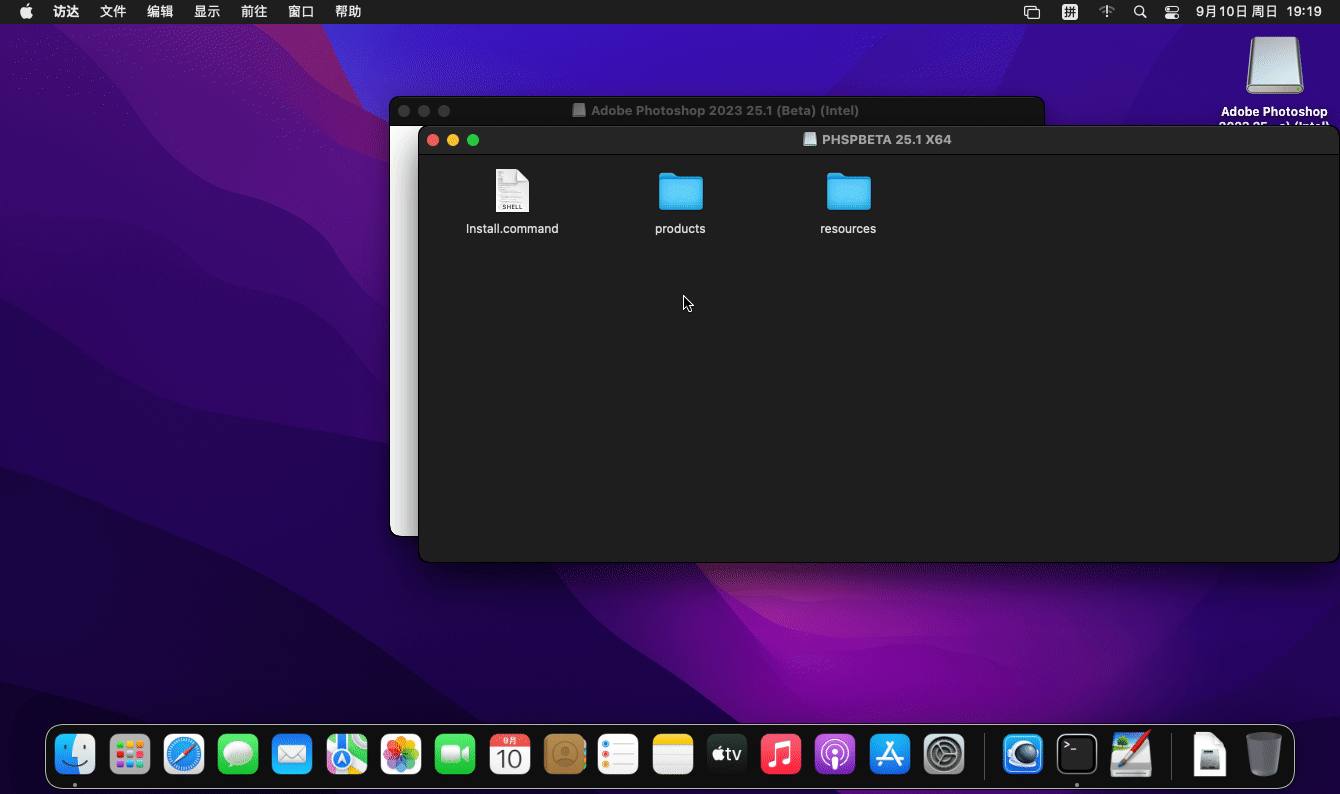Click the overlapping windows icon in the menu bar
The image size is (1340, 794).
(1032, 12)
